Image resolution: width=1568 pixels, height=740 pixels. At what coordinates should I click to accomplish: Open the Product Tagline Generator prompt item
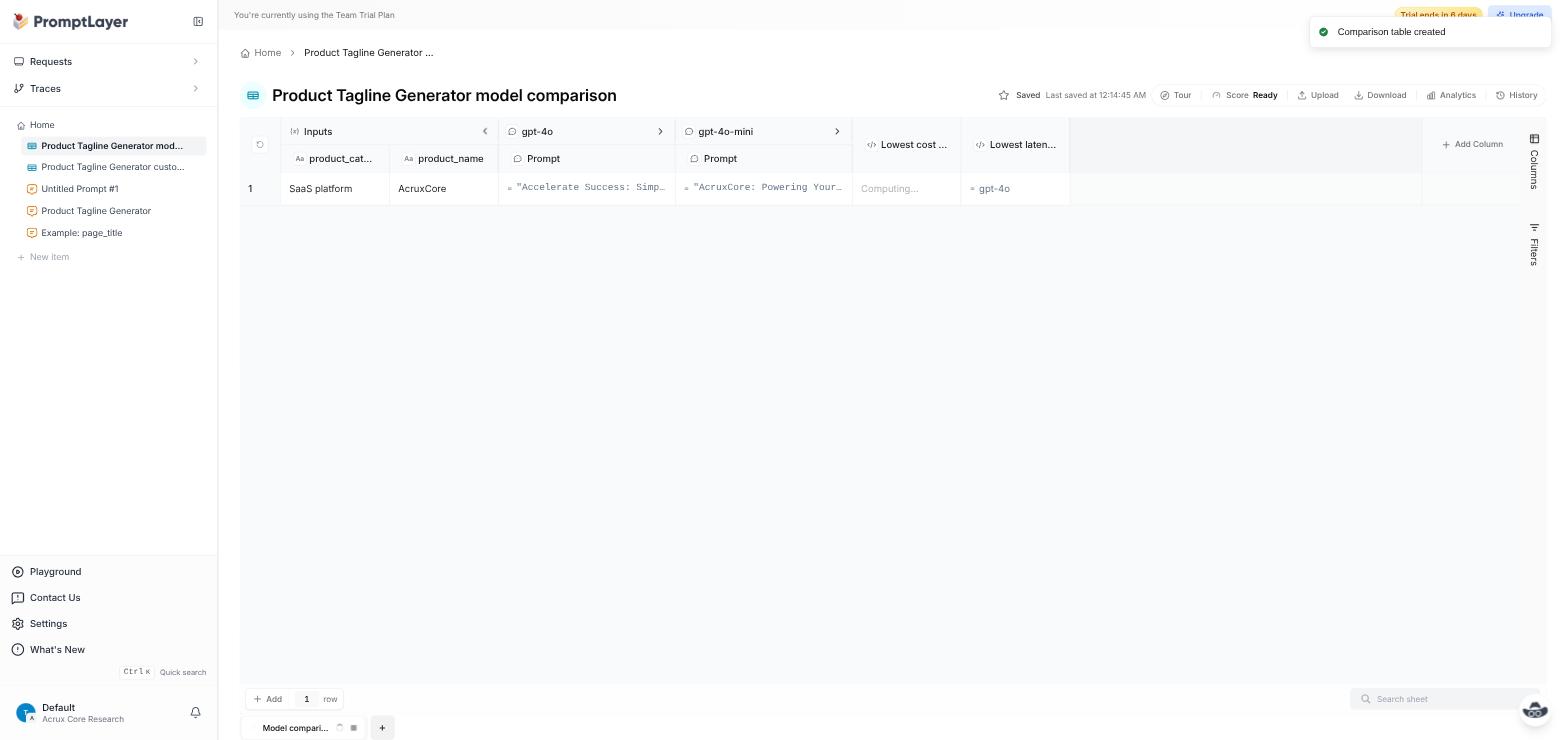[96, 211]
